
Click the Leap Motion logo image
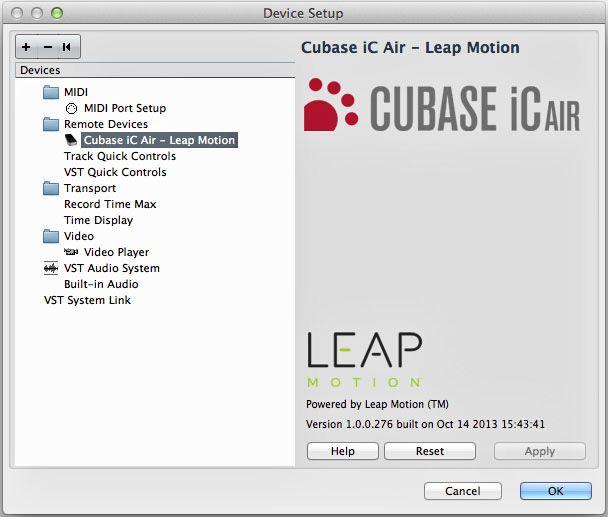tap(364, 360)
